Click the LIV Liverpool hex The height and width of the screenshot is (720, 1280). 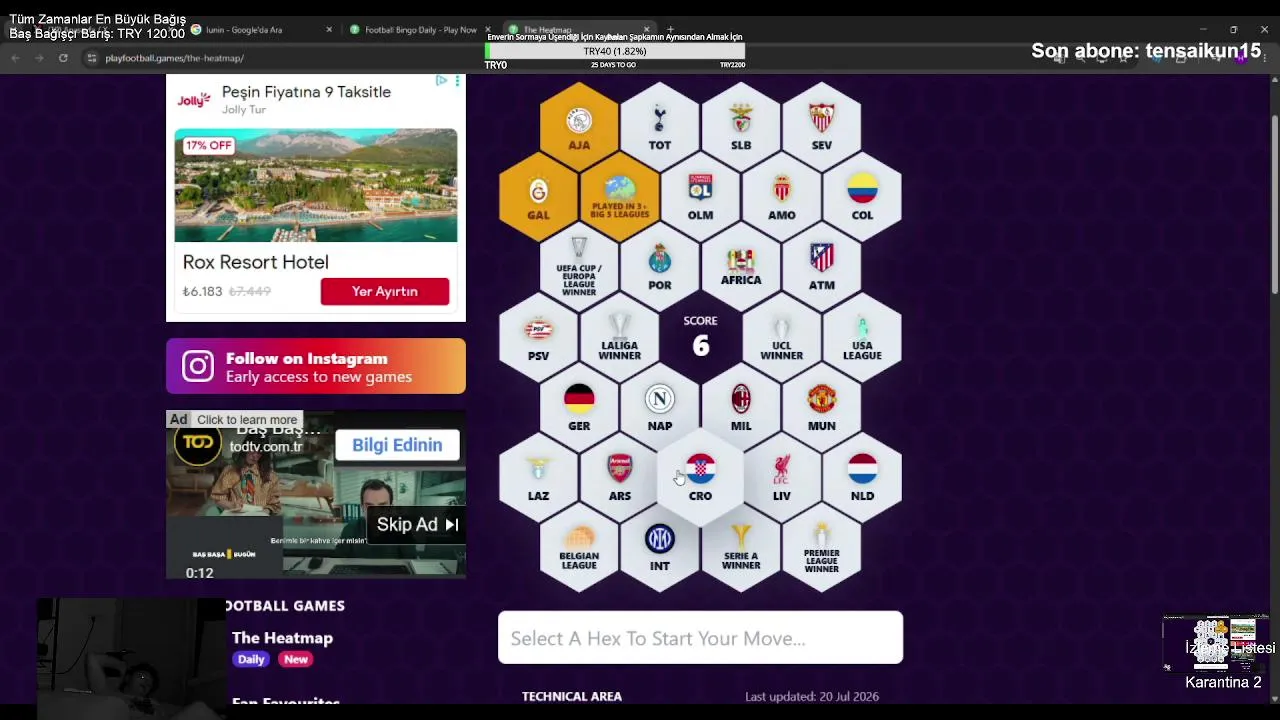coord(782,477)
